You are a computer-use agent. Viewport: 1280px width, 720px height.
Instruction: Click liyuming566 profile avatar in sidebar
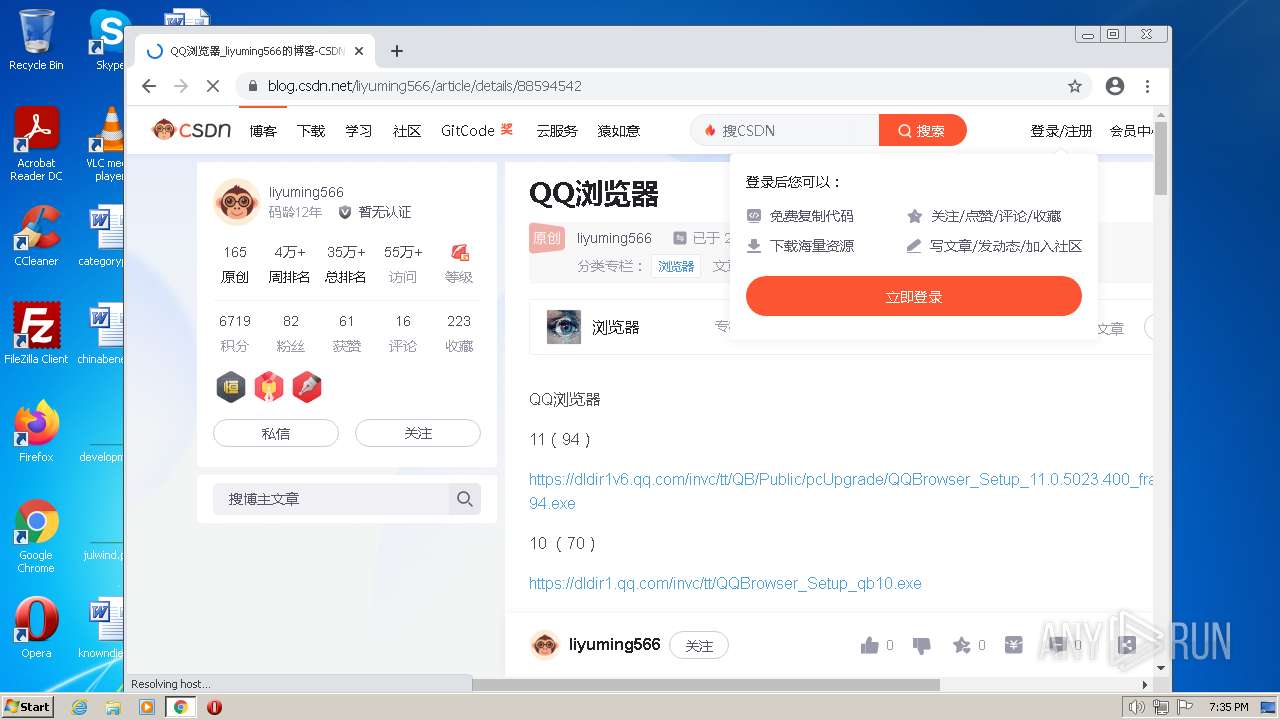(237, 202)
